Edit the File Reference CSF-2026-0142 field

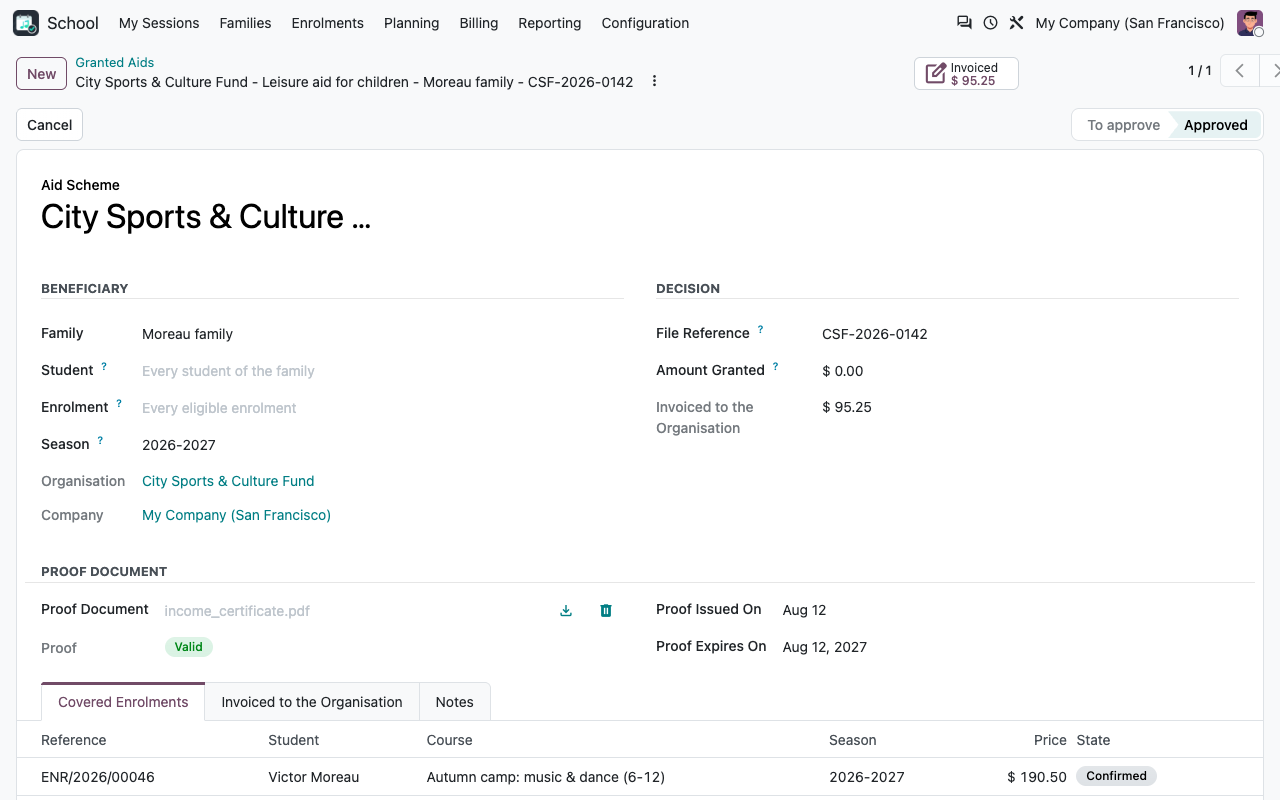pos(1030,334)
